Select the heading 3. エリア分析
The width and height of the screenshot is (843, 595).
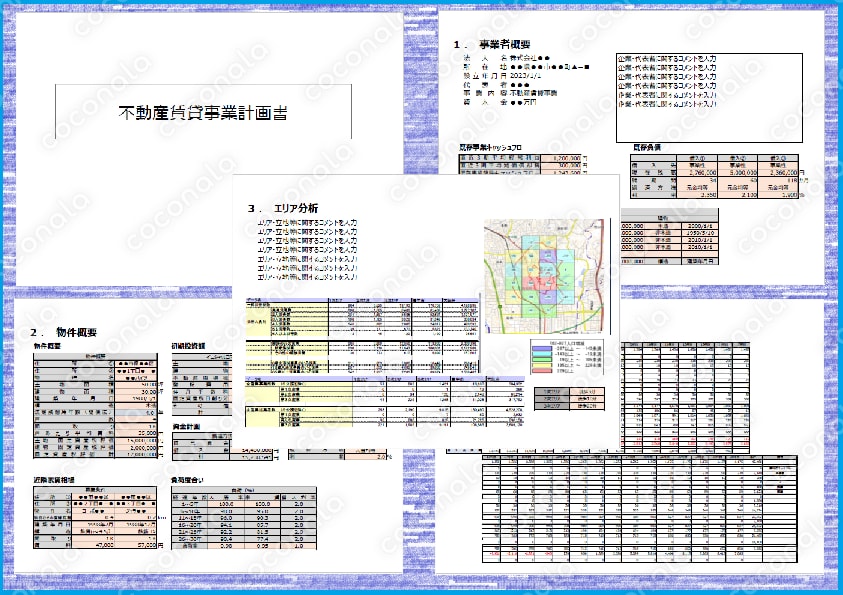tap(283, 208)
